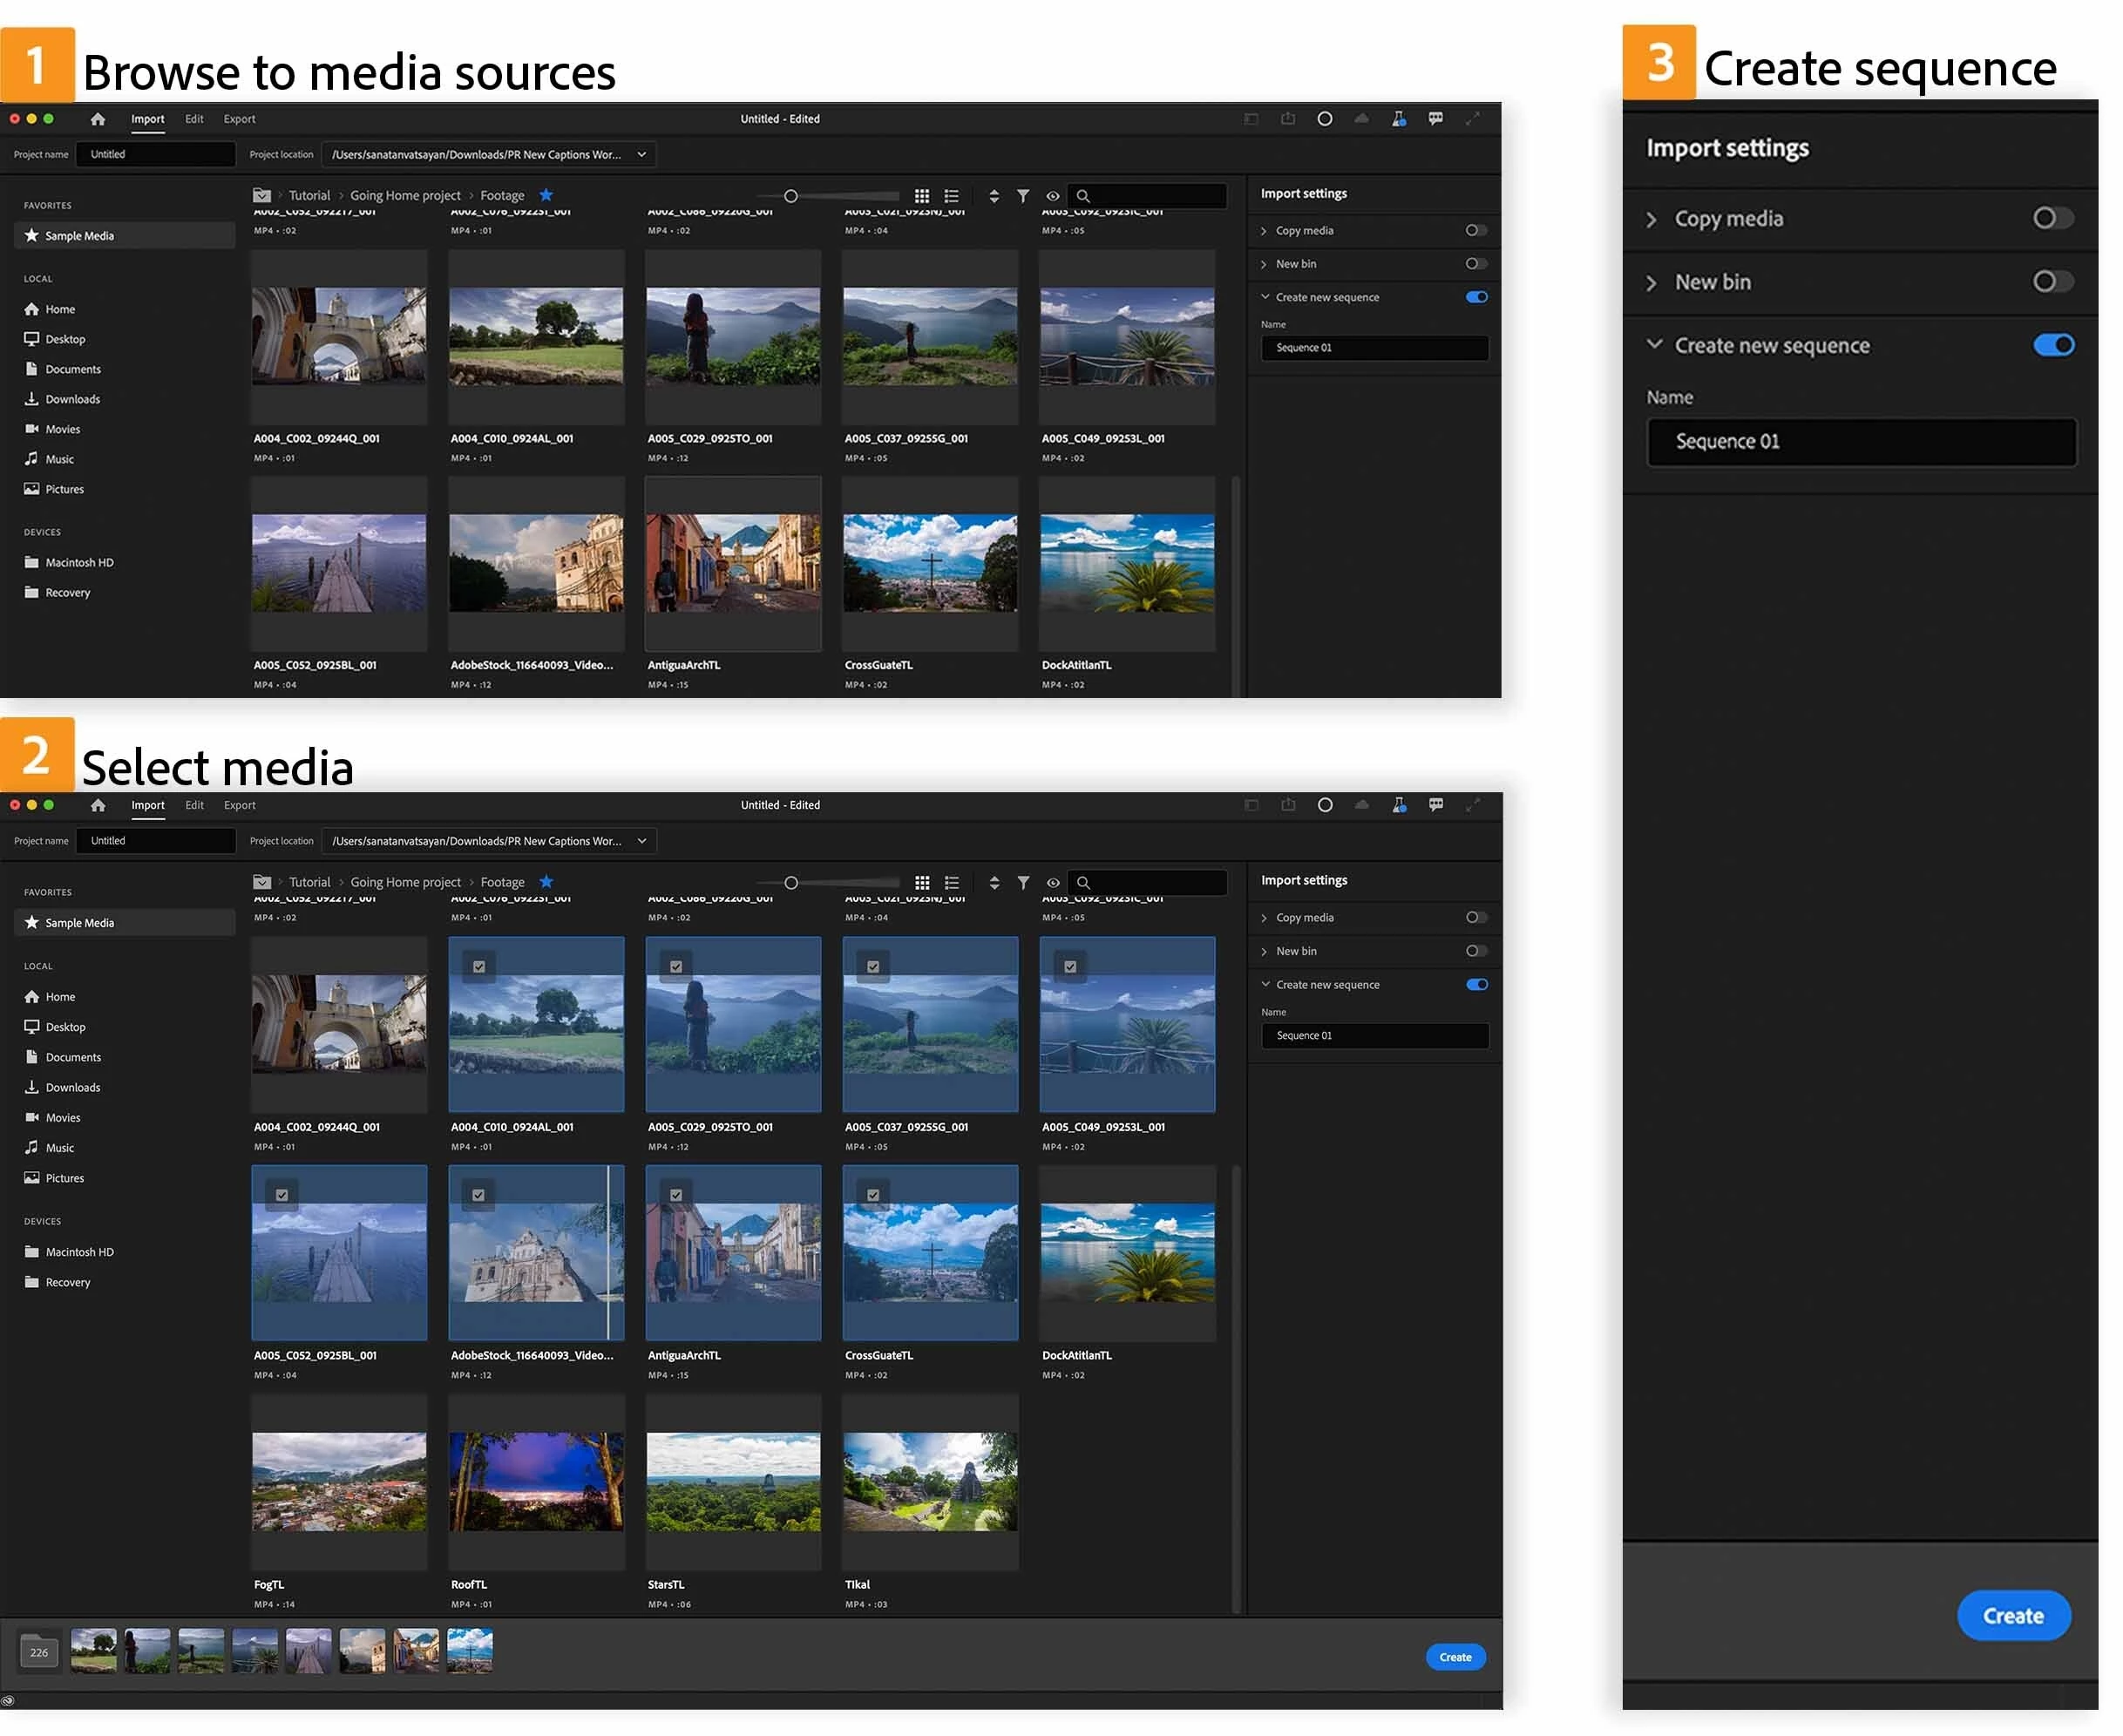Click the 226 folder icon in selection tray
Image resolution: width=2123 pixels, height=1736 pixels.
click(x=39, y=1652)
